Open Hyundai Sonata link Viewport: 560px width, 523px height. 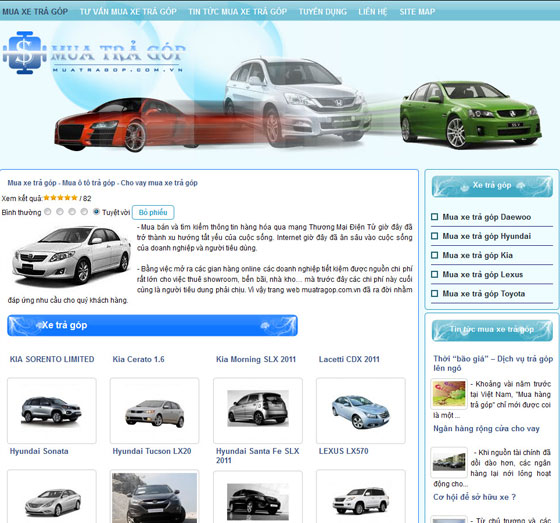coord(39,451)
